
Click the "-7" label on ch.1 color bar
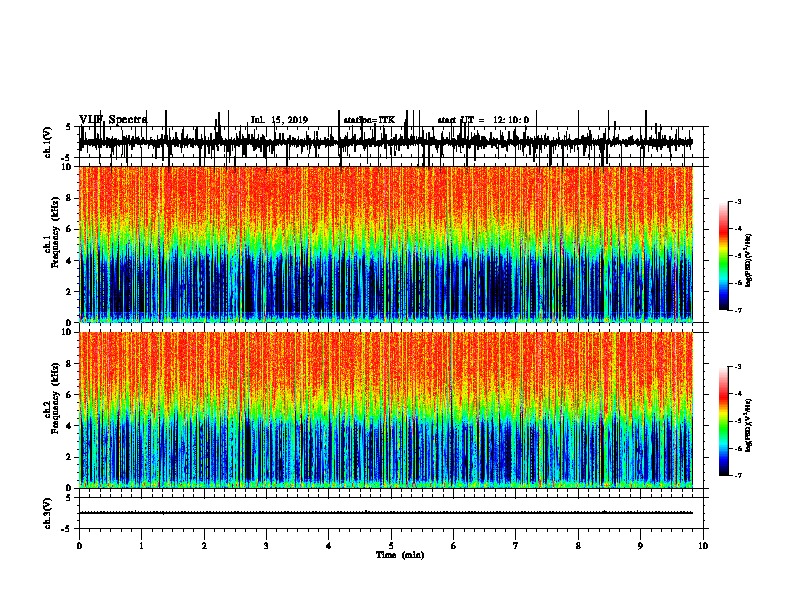(x=738, y=310)
